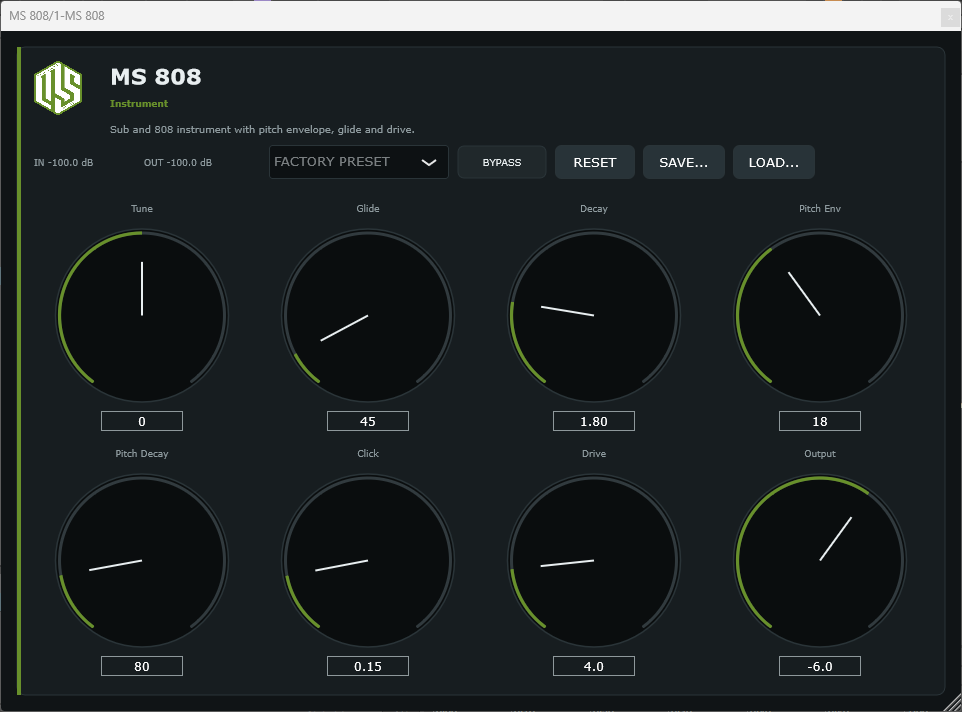The image size is (962, 712).
Task: Click the Decay label above knob
Action: click(x=594, y=209)
